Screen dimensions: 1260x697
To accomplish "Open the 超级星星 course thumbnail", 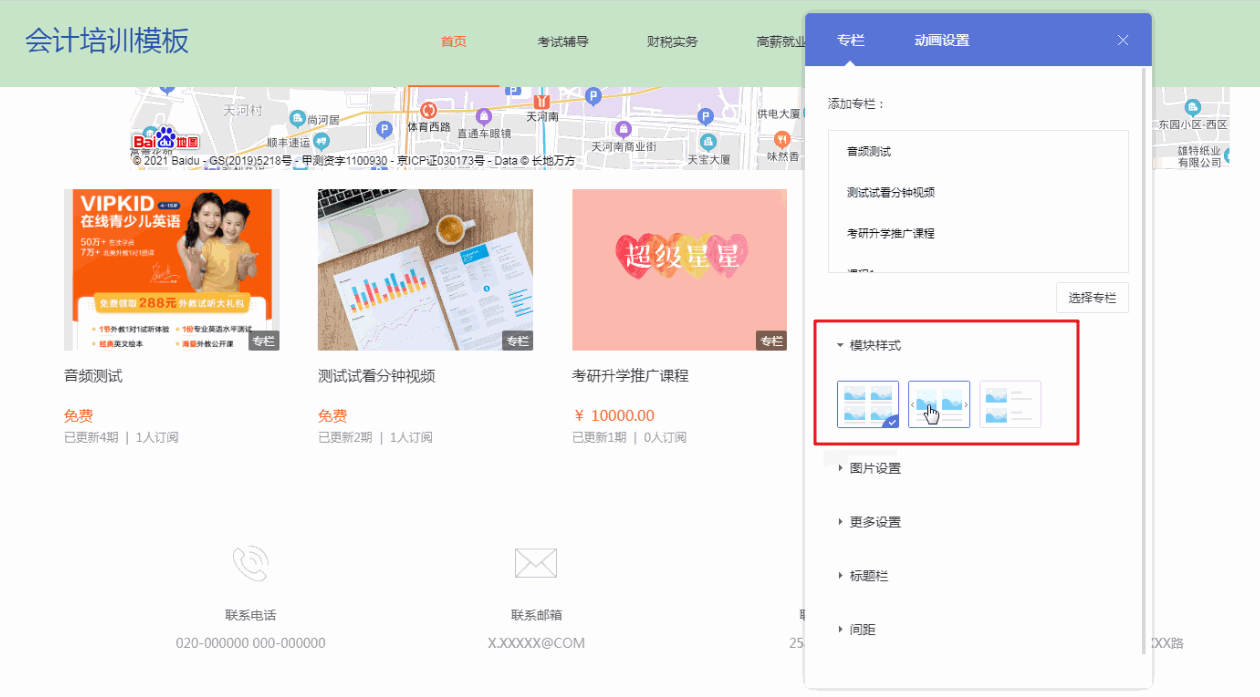I will click(x=679, y=270).
